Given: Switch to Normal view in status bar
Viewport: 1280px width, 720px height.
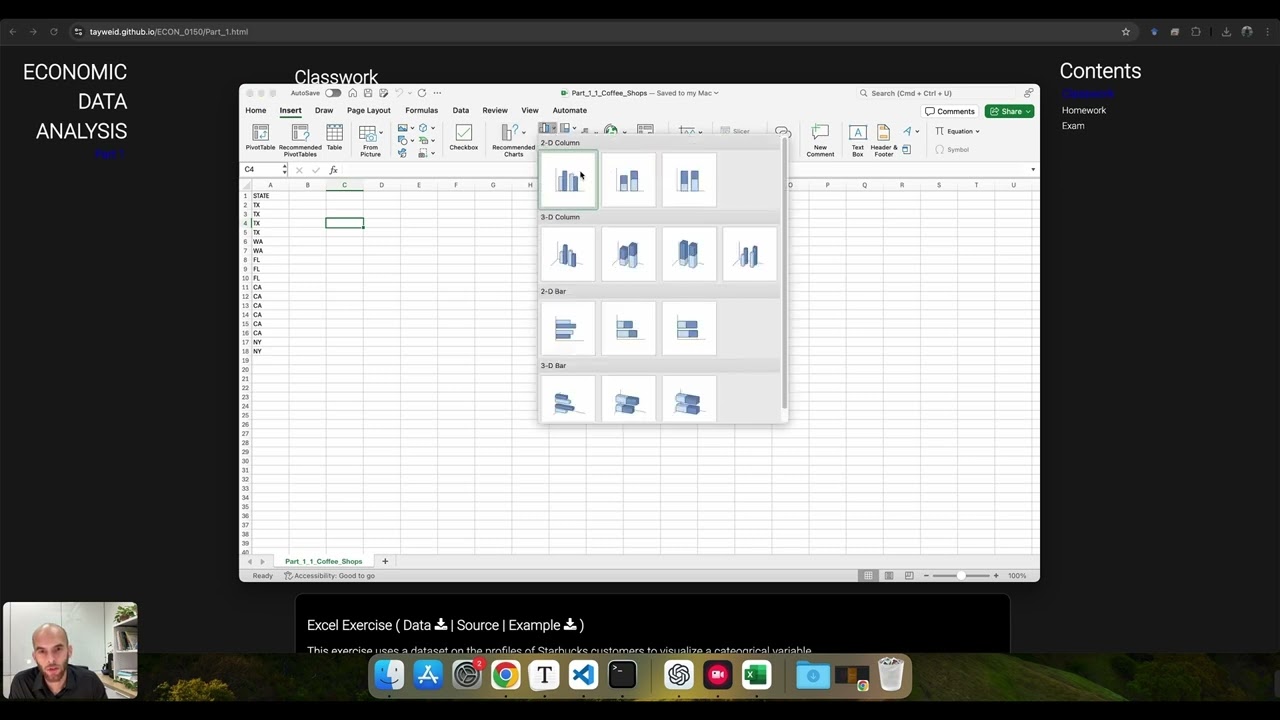Looking at the screenshot, I should pos(868,575).
